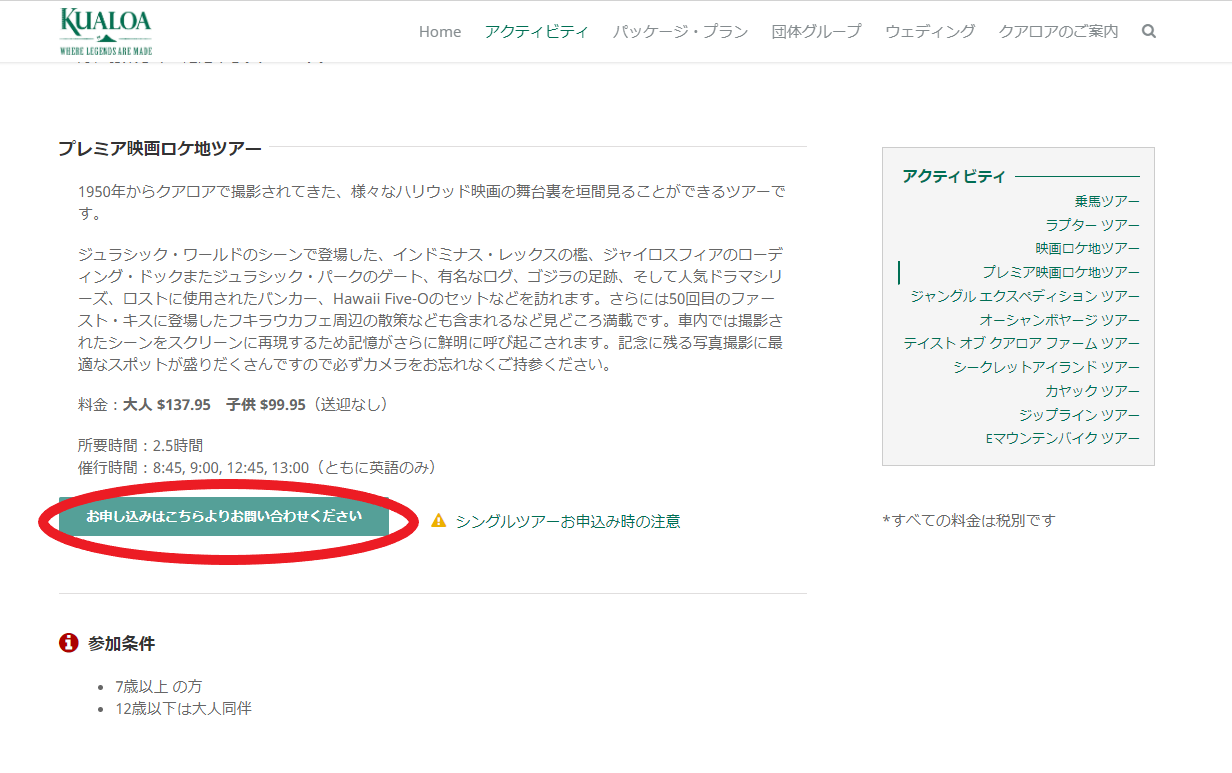Viewport: 1232px width, 773px height.
Task: Click the プレミア映画ロケ地ツアー section heading
Action: 160,148
